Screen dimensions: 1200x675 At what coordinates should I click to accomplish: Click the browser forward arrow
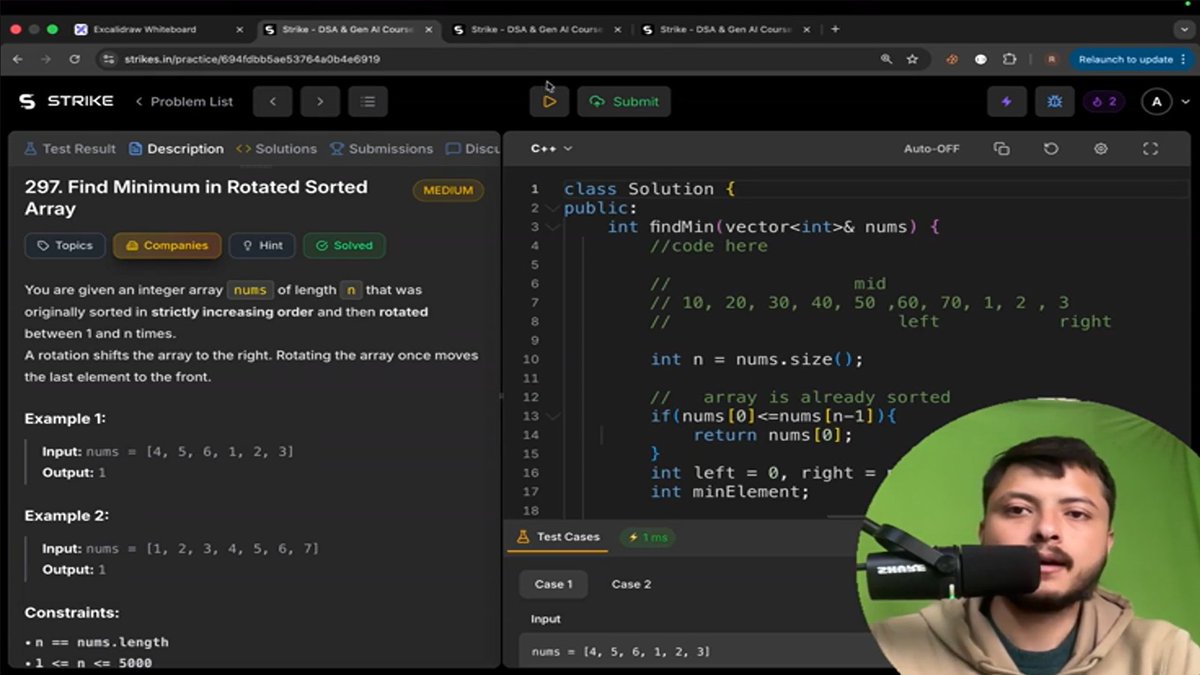click(x=46, y=59)
